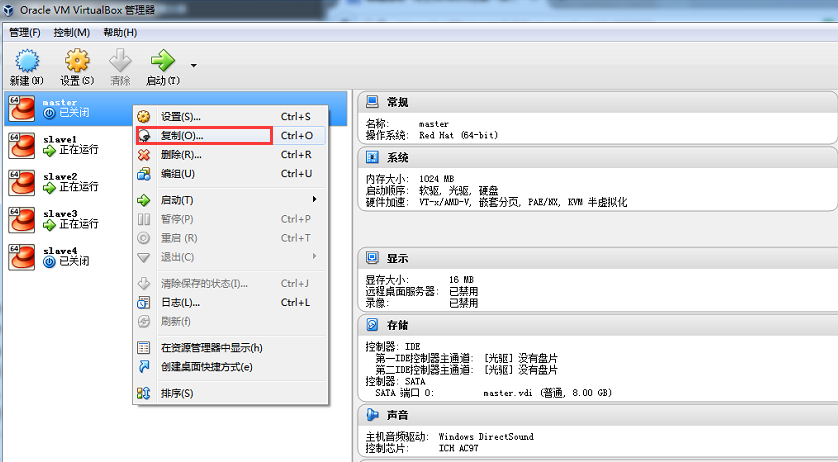This screenshot has height=462, width=838.
Task: Choose 日志(L)... in the context menu
Action: coord(231,303)
